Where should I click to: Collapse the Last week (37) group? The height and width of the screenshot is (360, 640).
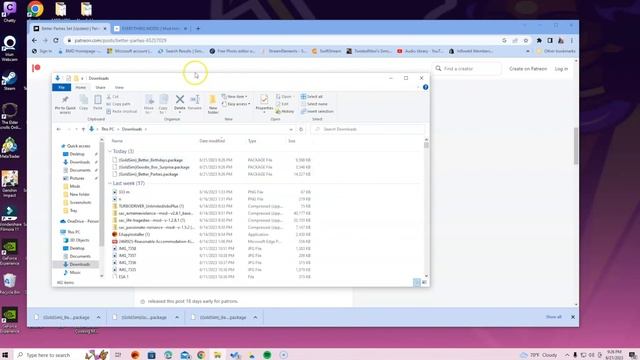click(x=110, y=183)
